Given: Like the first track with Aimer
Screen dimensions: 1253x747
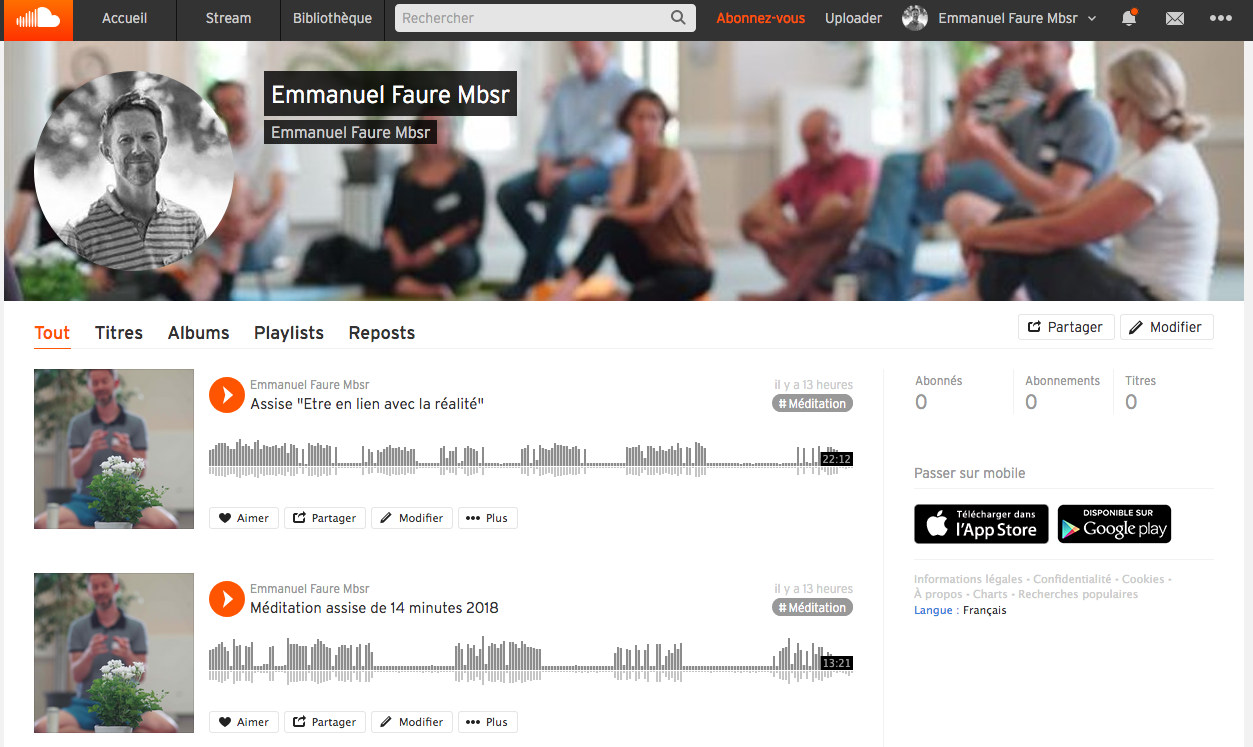Looking at the screenshot, I should tap(244, 518).
